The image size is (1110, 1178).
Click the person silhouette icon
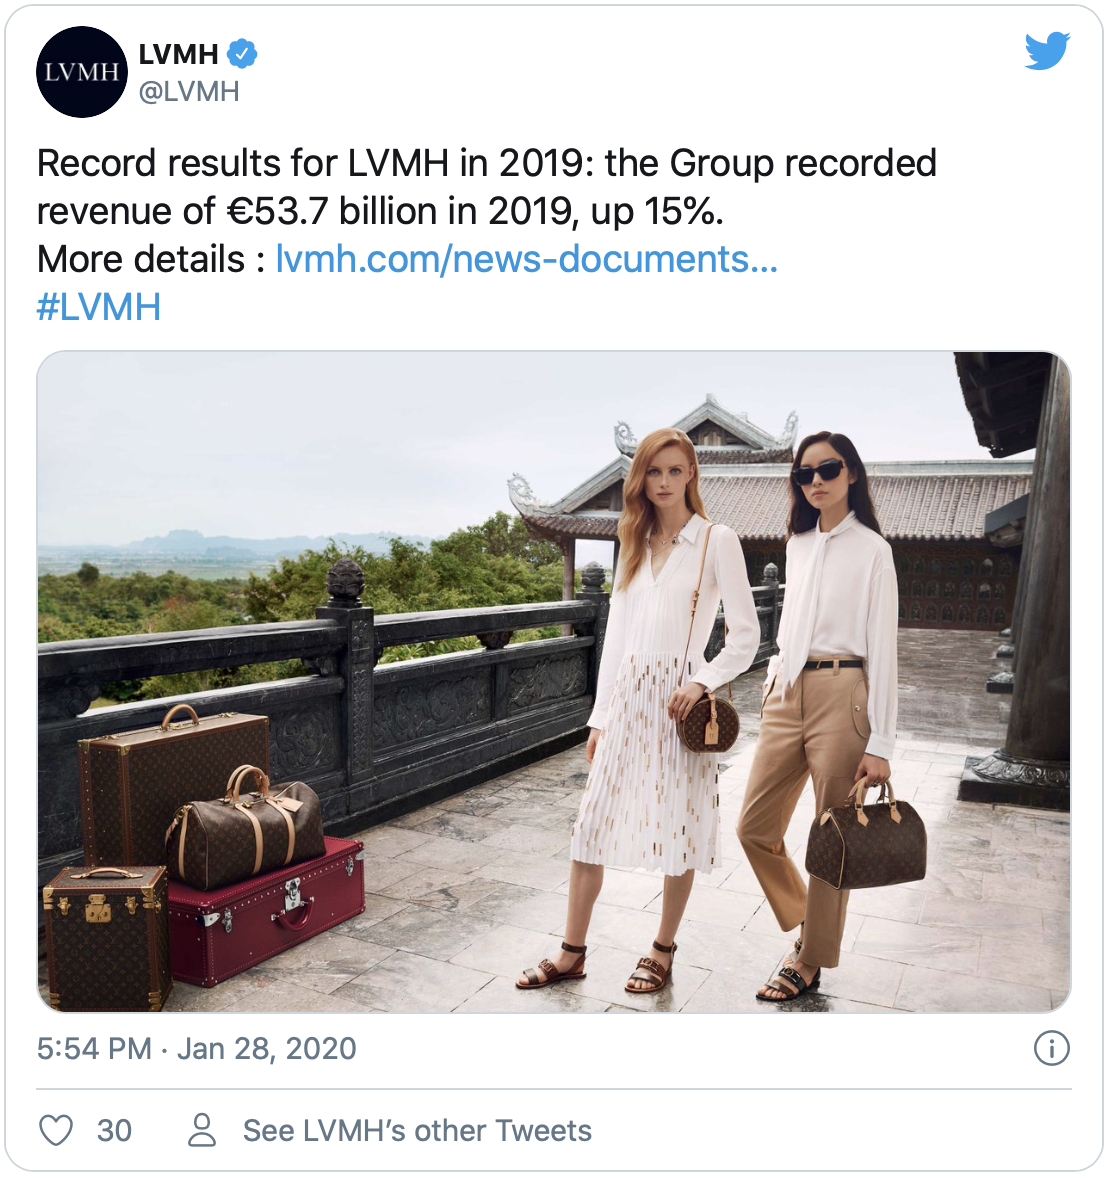tap(201, 1130)
